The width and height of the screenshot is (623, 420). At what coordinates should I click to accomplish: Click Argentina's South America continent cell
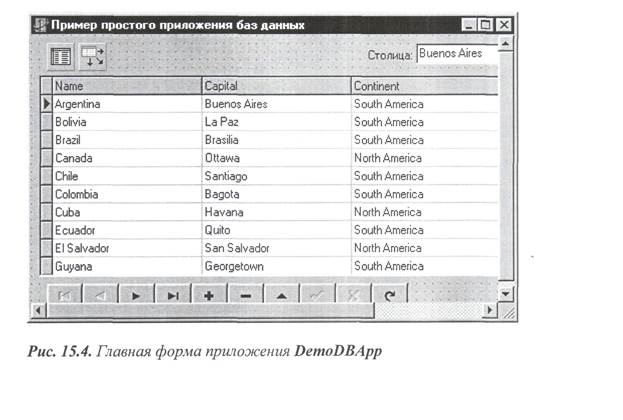click(x=425, y=104)
